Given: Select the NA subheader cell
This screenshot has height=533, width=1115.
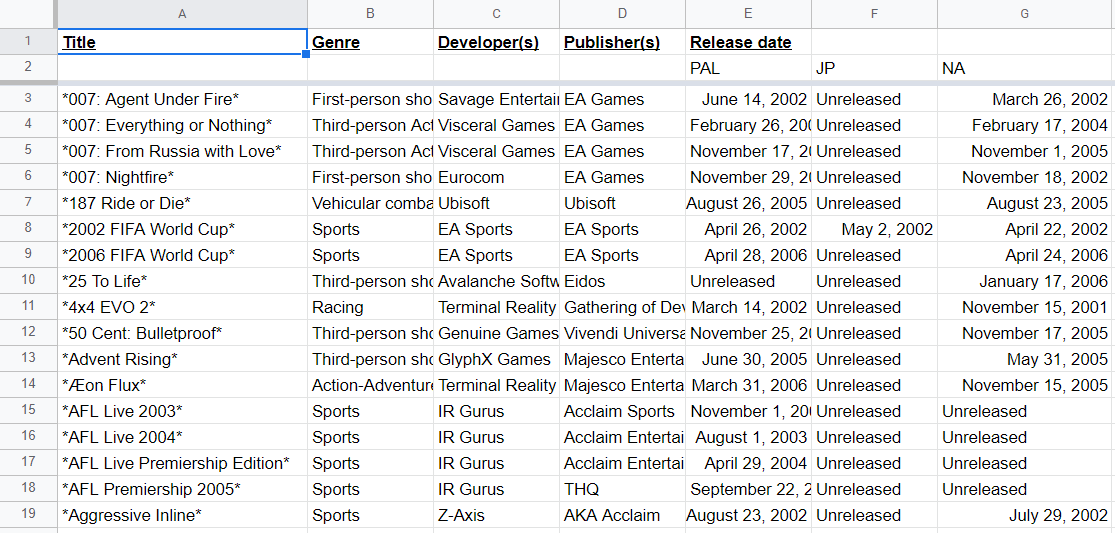Looking at the screenshot, I should (1025, 68).
